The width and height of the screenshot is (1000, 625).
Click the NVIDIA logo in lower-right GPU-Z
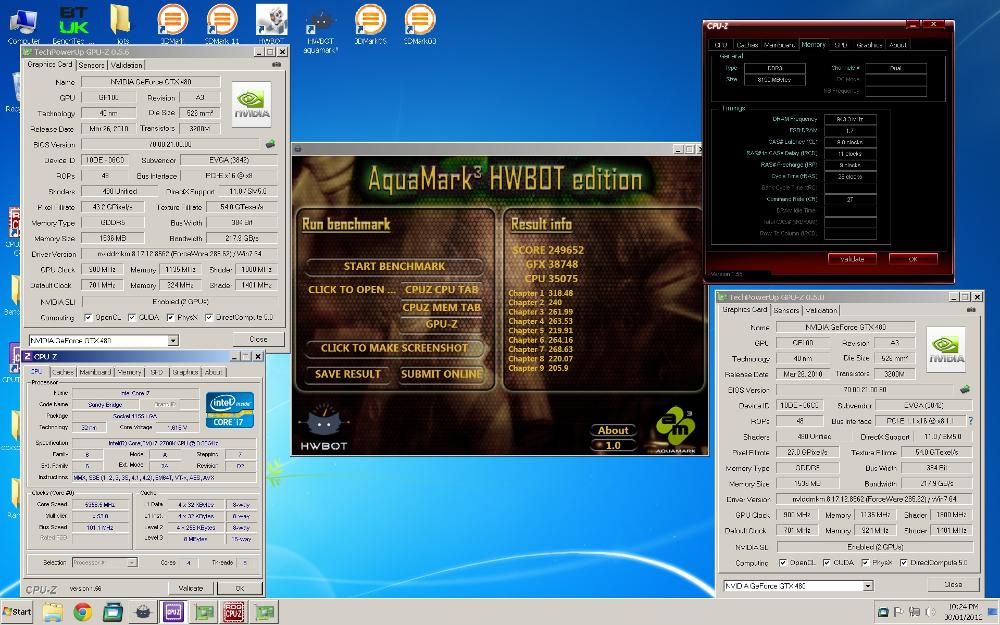pos(946,349)
